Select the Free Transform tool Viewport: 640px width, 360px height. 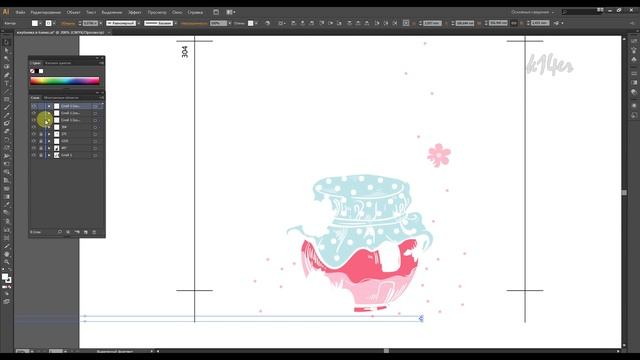click(x=6, y=164)
